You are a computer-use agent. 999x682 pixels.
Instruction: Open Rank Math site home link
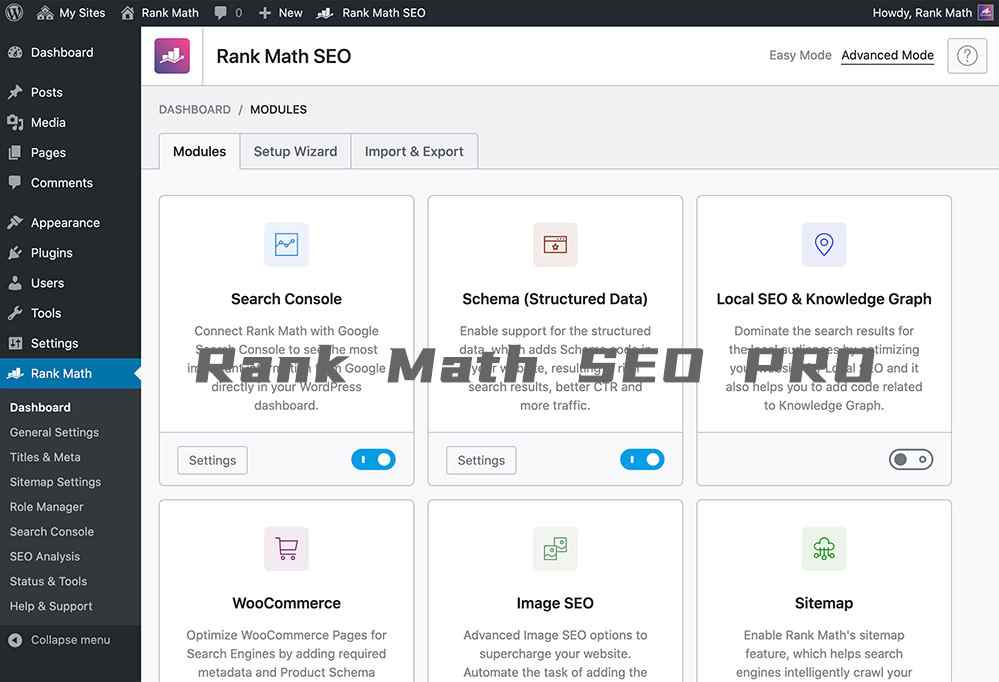(x=160, y=13)
